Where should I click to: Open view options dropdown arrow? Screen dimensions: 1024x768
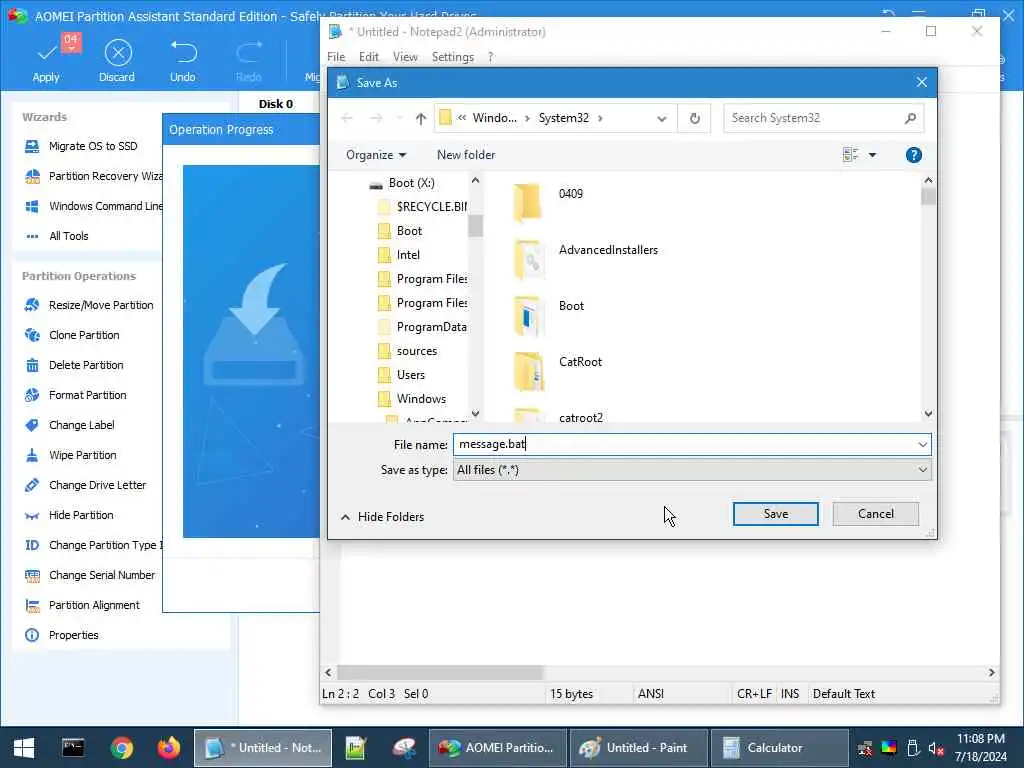coord(872,155)
